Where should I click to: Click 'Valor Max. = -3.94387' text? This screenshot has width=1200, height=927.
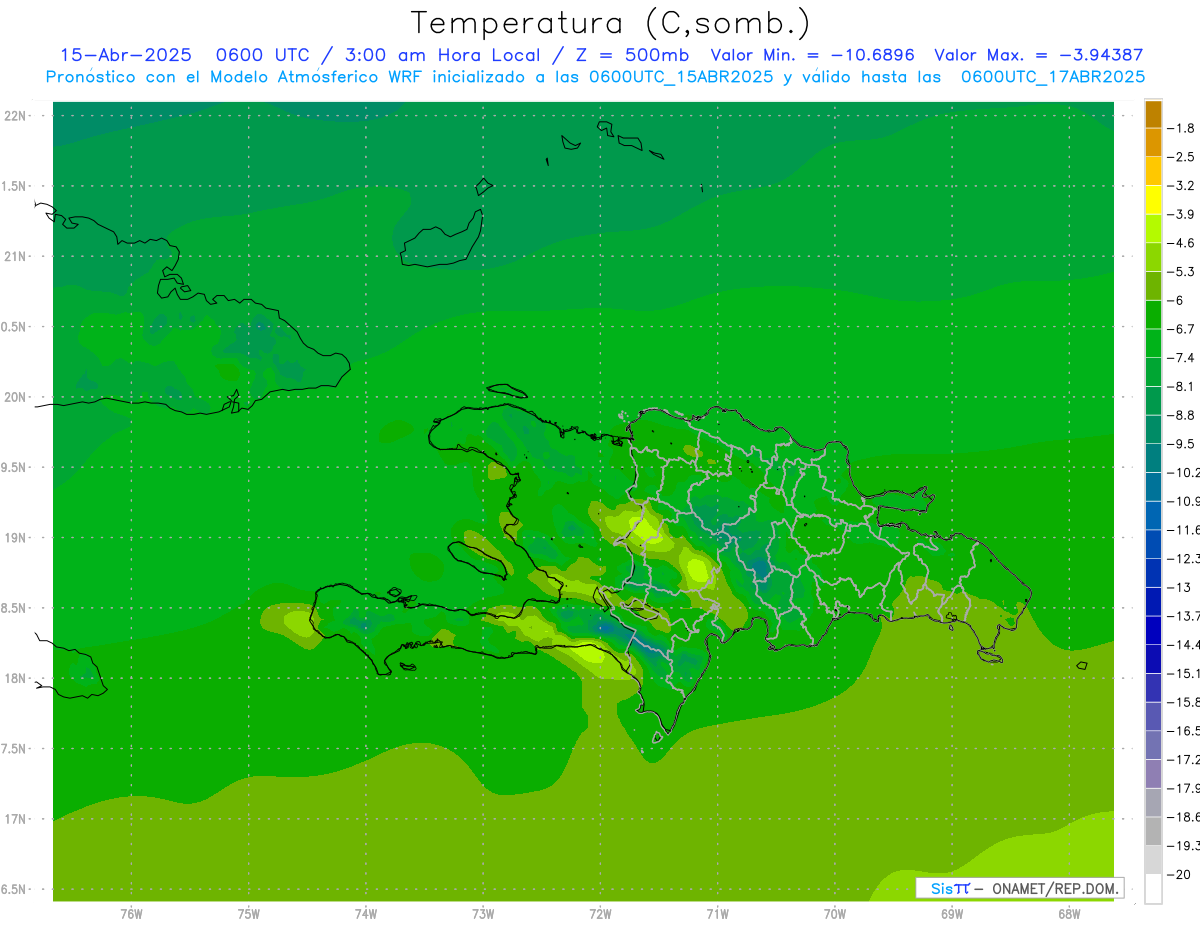1039,55
